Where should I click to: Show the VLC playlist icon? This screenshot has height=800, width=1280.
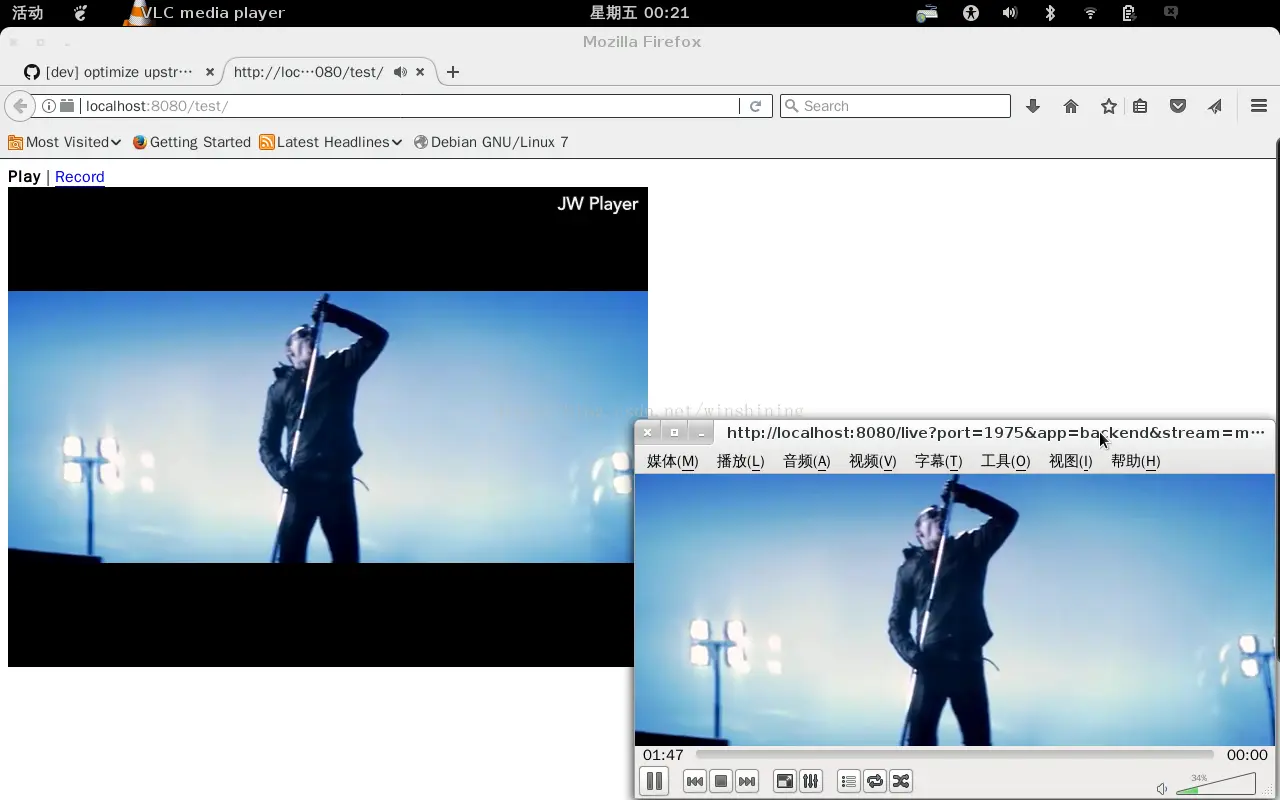846,781
